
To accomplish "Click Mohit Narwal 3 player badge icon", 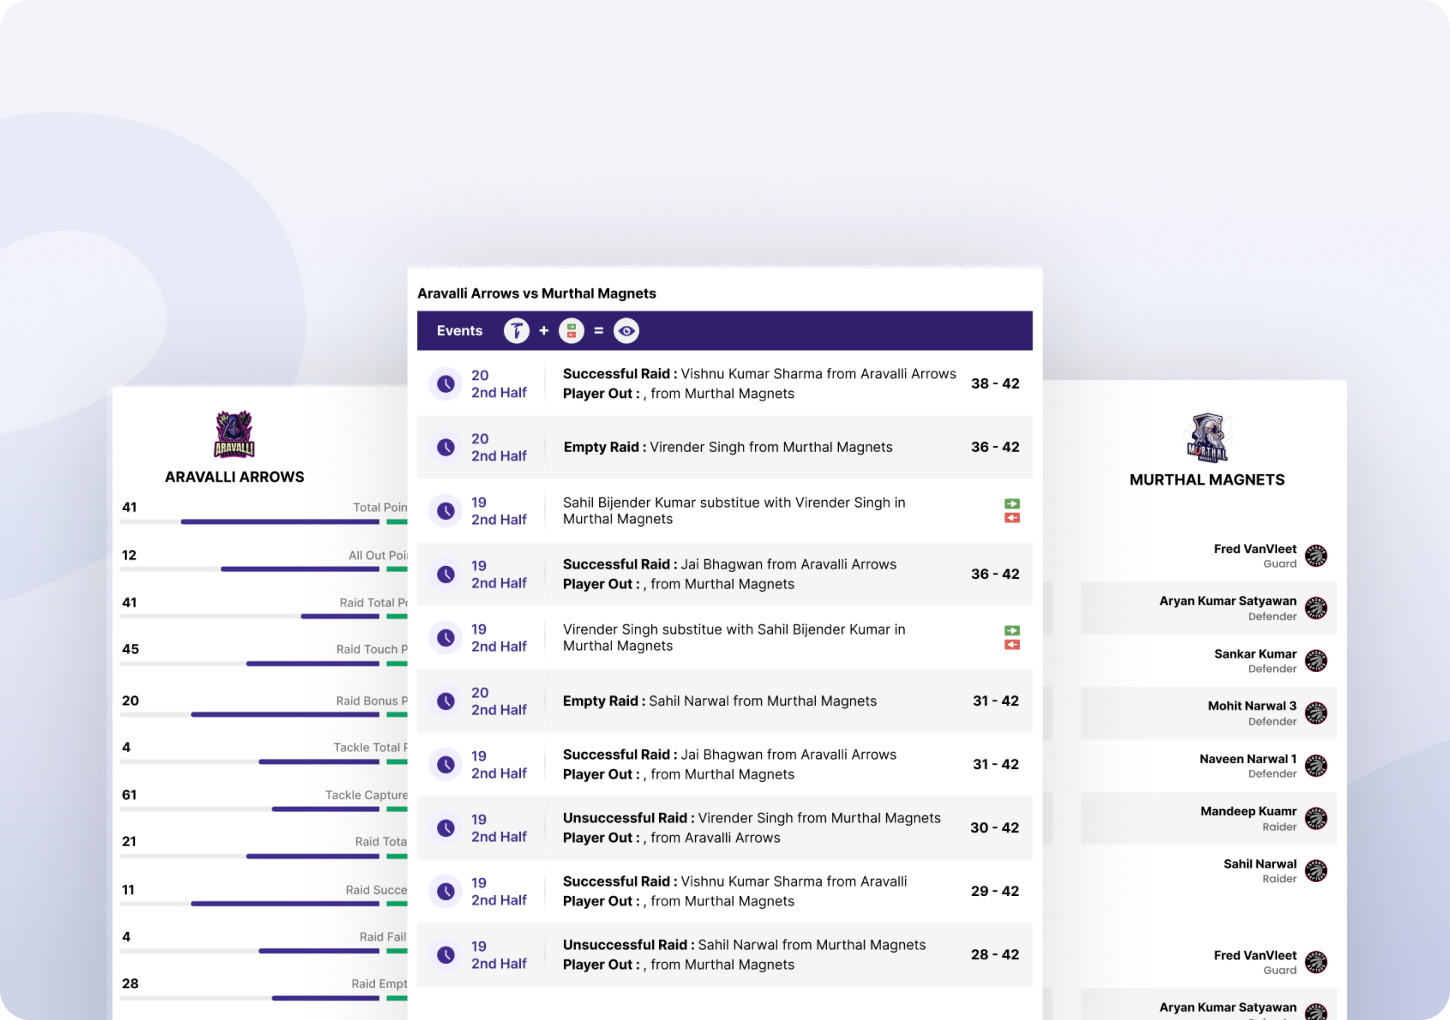I will [1316, 713].
